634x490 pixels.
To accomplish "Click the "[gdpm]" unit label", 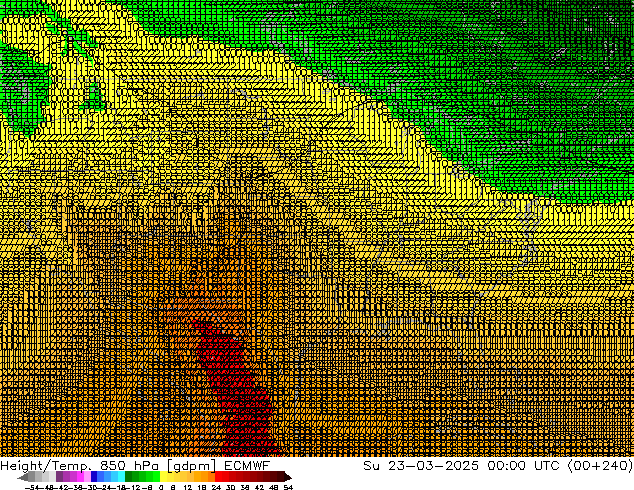I will click(191, 466).
